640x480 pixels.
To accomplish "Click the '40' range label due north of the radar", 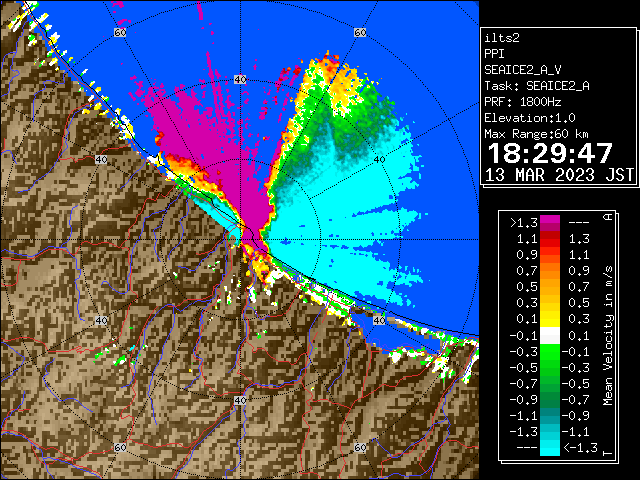I will coord(240,80).
